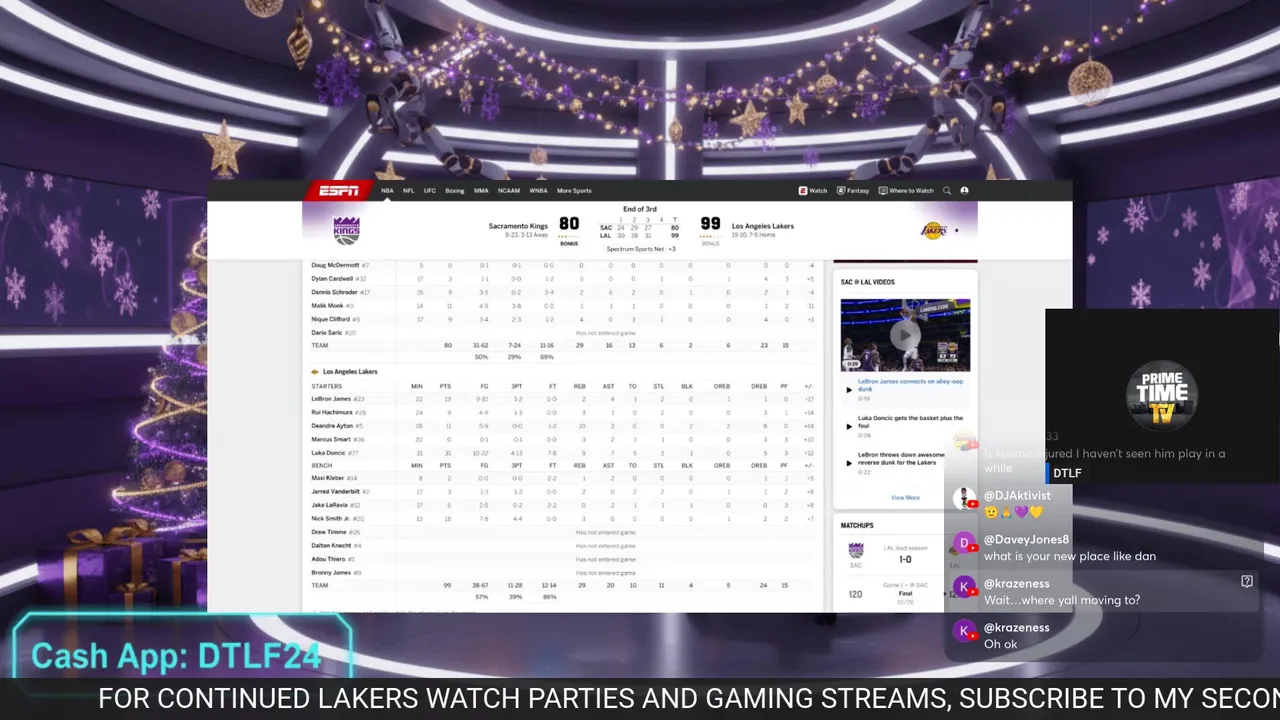The image size is (1280, 720).
Task: Open the NFL menu item
Action: coord(408,190)
